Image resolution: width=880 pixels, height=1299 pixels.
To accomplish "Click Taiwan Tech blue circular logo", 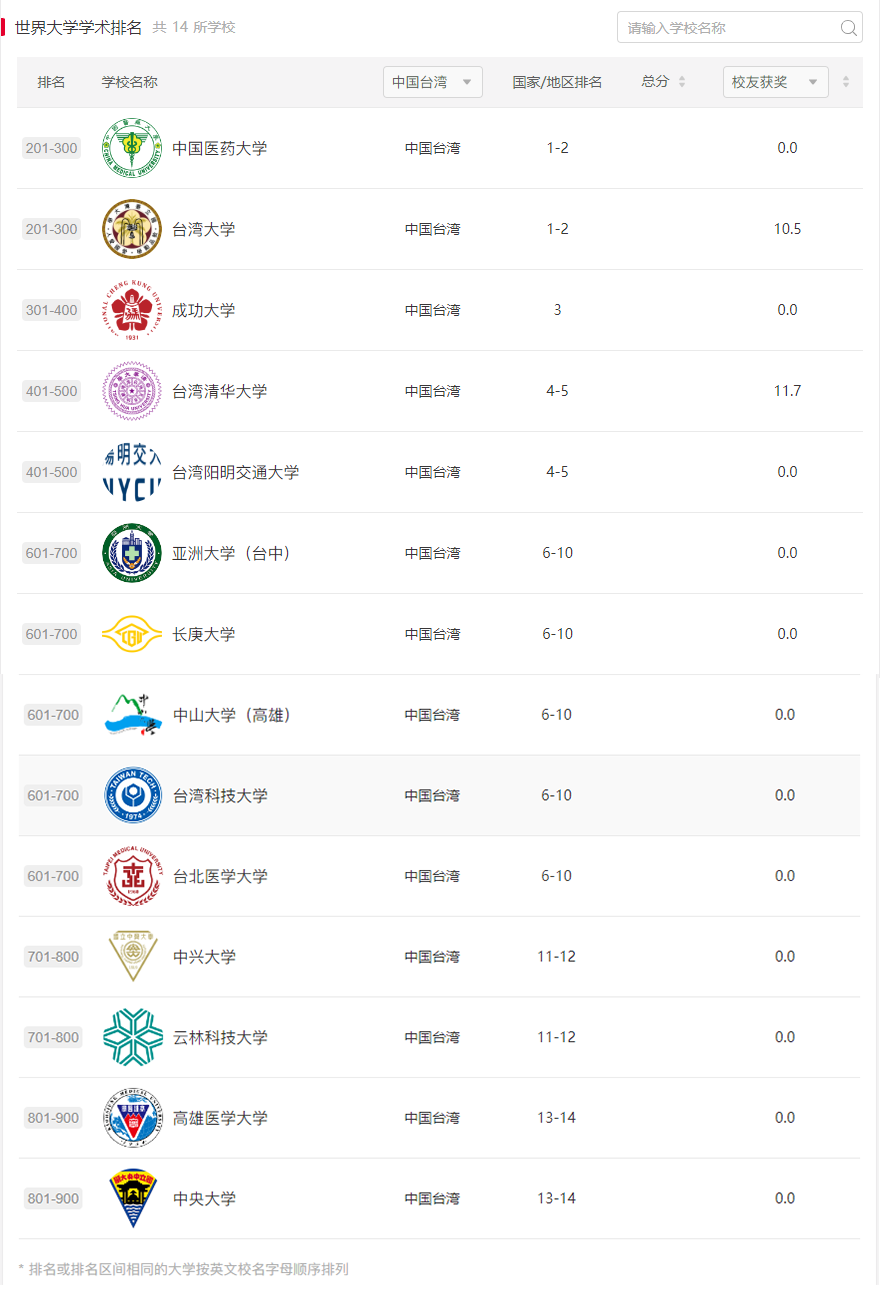I will (x=133, y=795).
